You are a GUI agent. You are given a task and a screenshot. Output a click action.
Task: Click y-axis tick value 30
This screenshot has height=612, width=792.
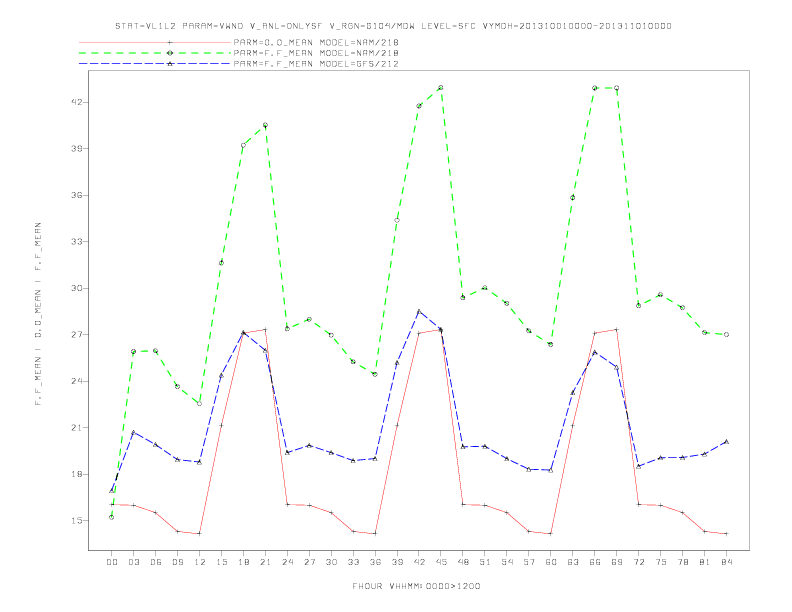click(x=76, y=288)
